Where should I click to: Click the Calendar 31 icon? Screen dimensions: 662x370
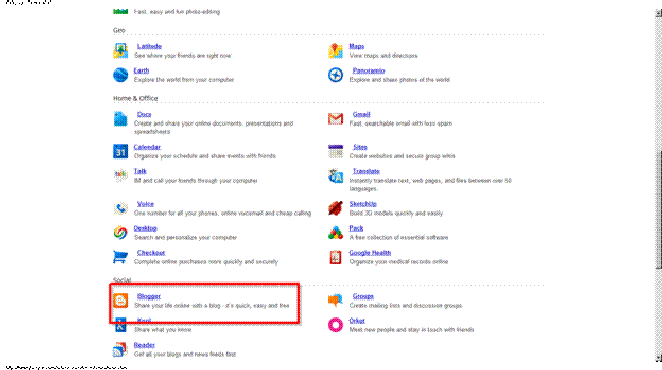click(x=120, y=152)
